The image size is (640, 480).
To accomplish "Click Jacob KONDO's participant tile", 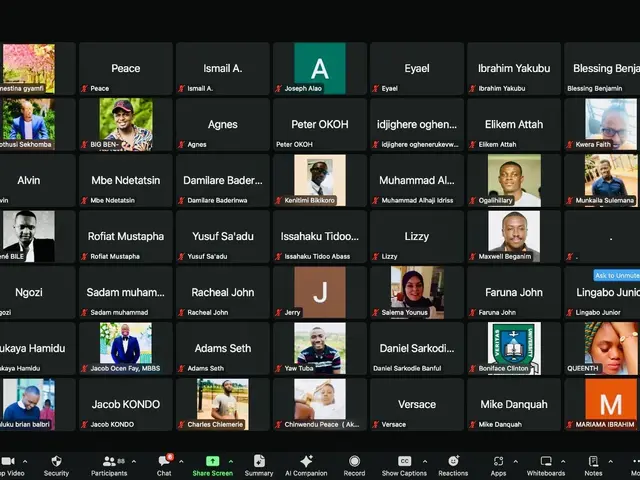I will pos(126,404).
